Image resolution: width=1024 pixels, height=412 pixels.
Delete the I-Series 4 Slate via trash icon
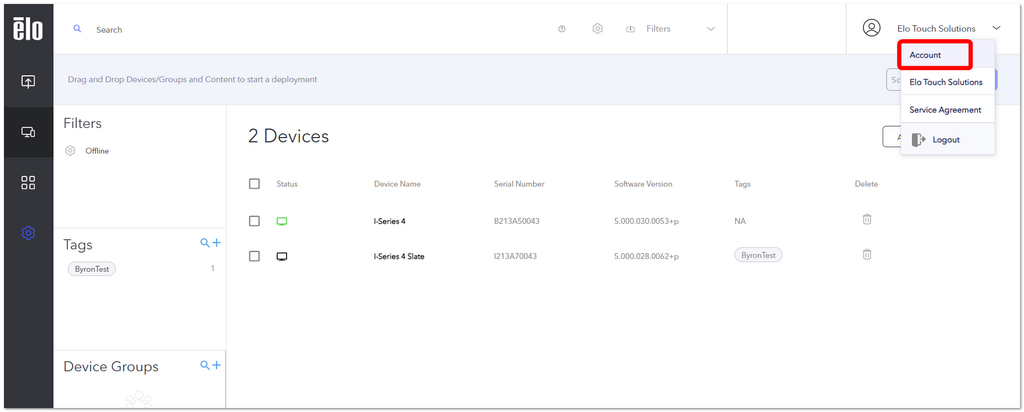click(x=867, y=255)
